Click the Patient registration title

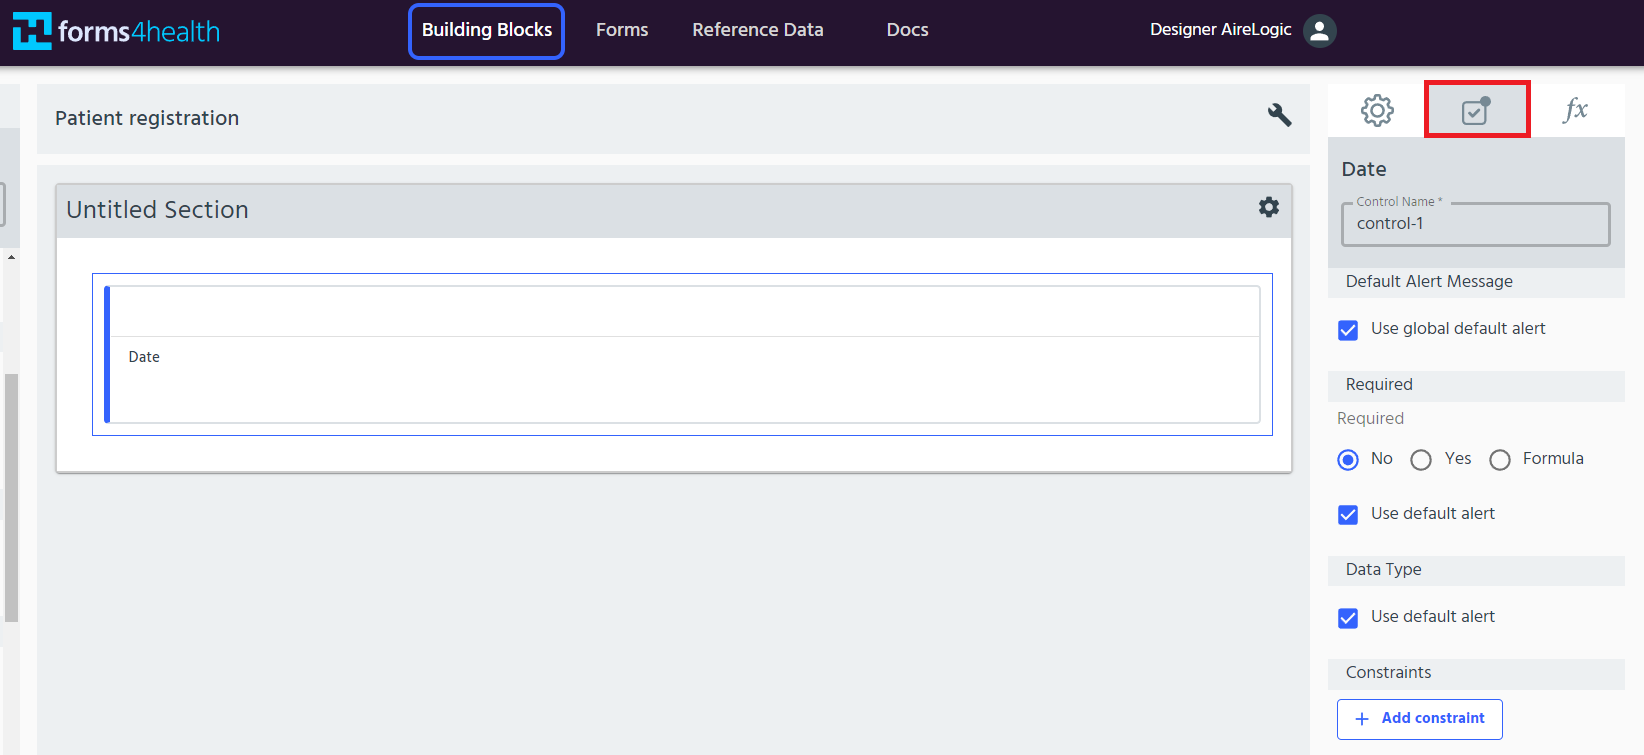click(147, 118)
